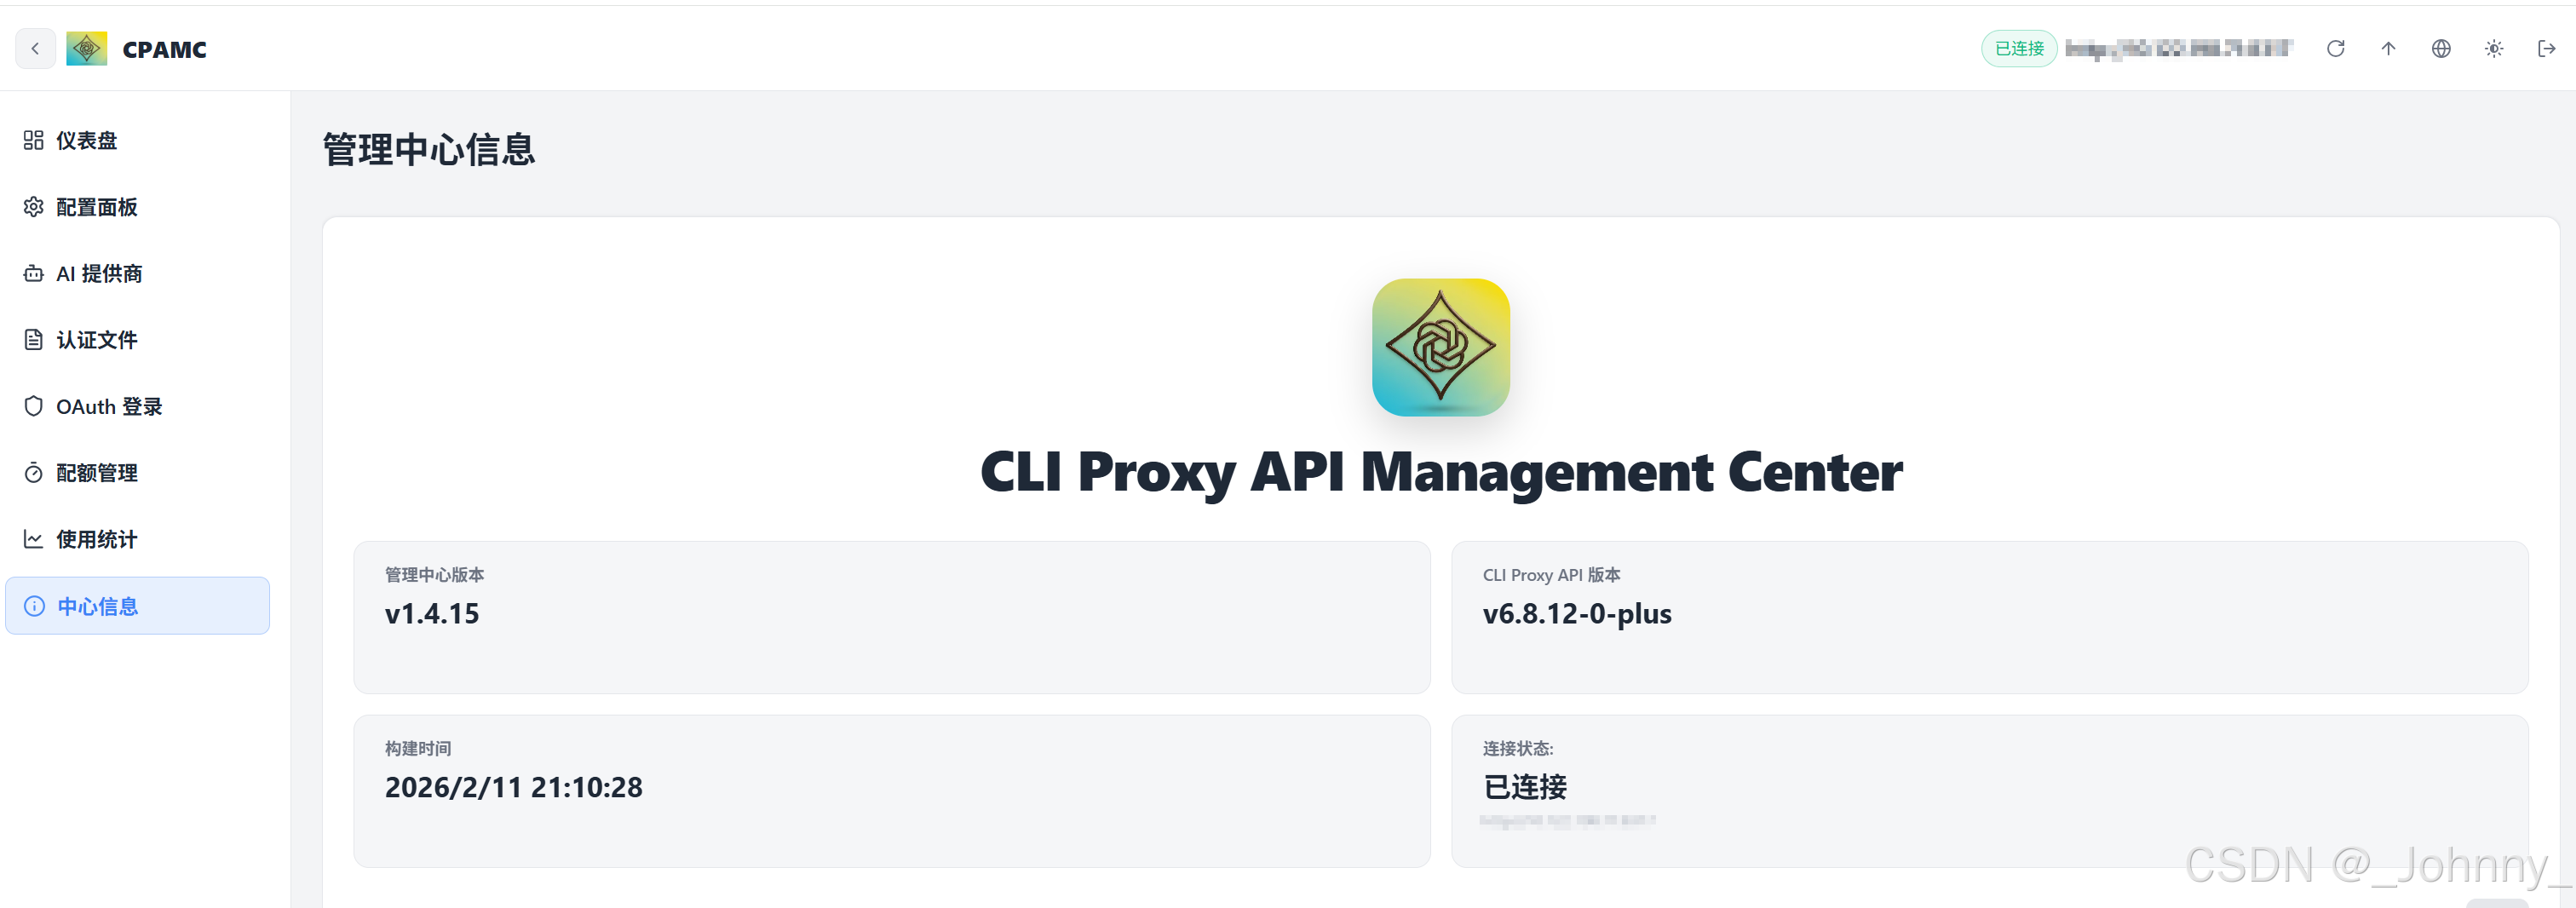Open 使用统计 menu item
The height and width of the screenshot is (908, 2576).
tap(138, 539)
